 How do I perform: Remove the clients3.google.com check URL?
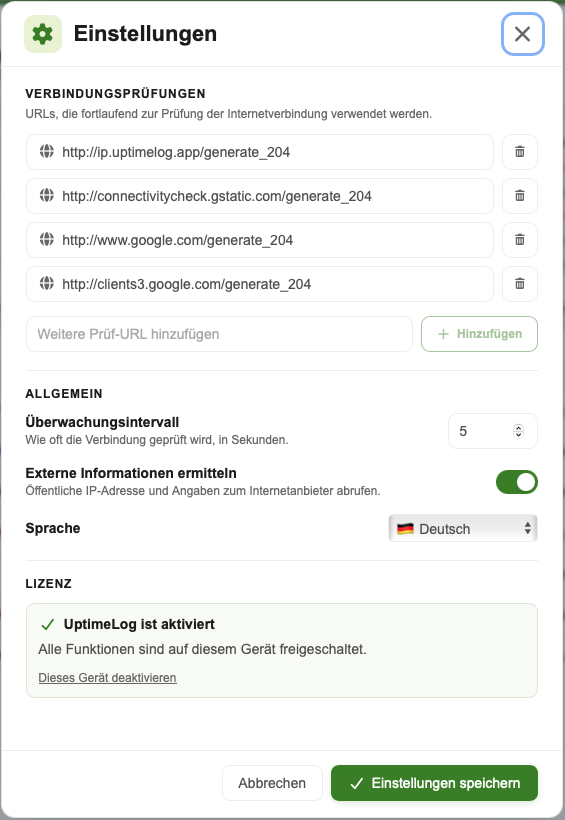(519, 284)
